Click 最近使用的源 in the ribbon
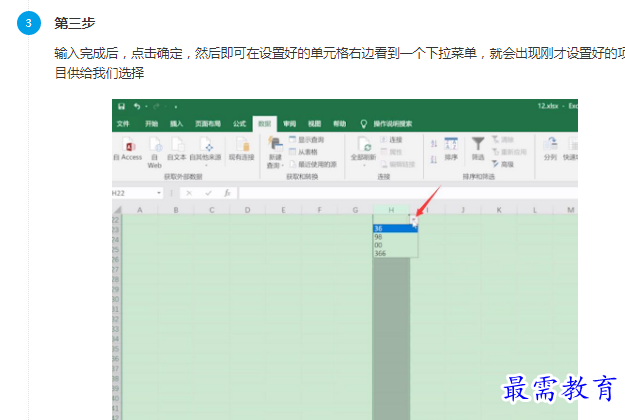 click(313, 164)
